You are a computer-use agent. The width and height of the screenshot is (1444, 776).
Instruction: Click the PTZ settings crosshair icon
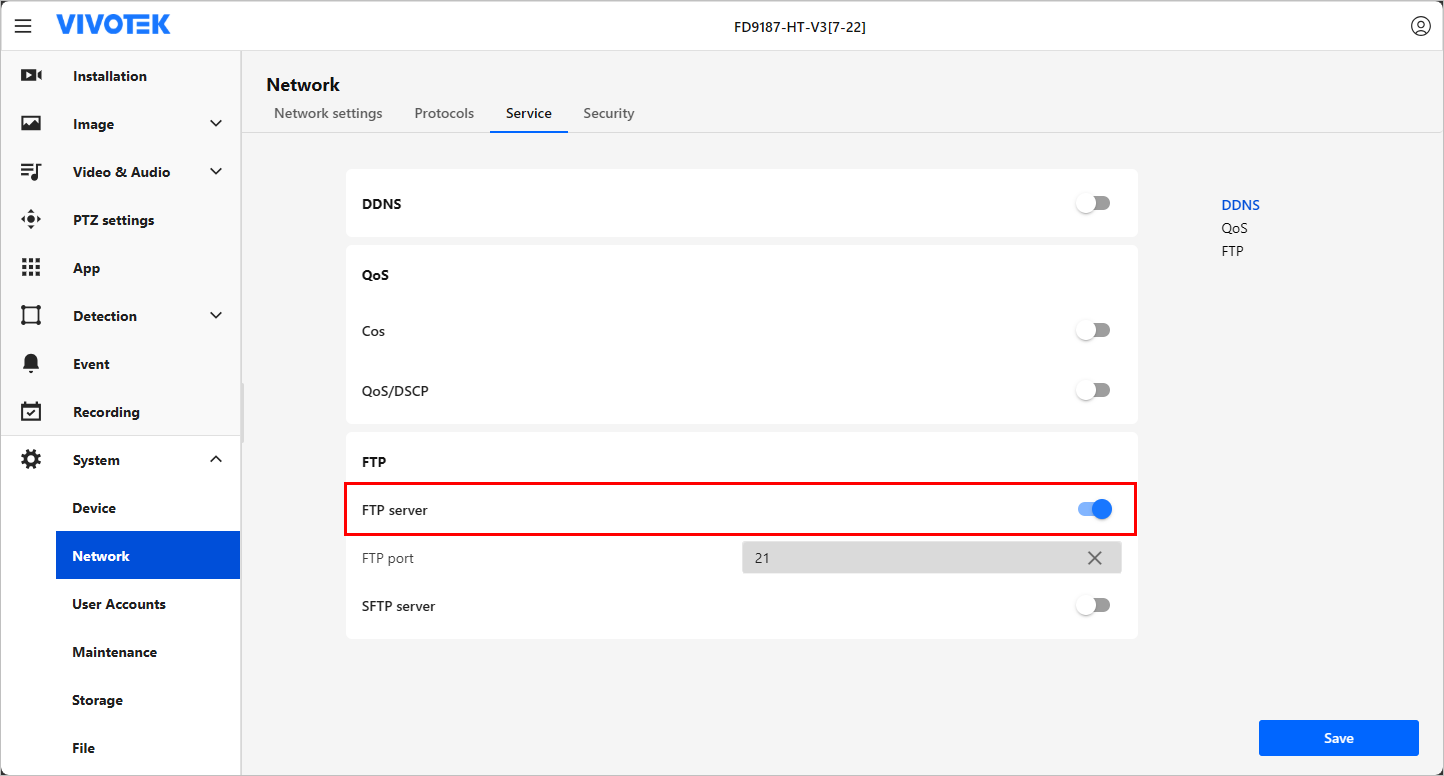click(x=31, y=220)
